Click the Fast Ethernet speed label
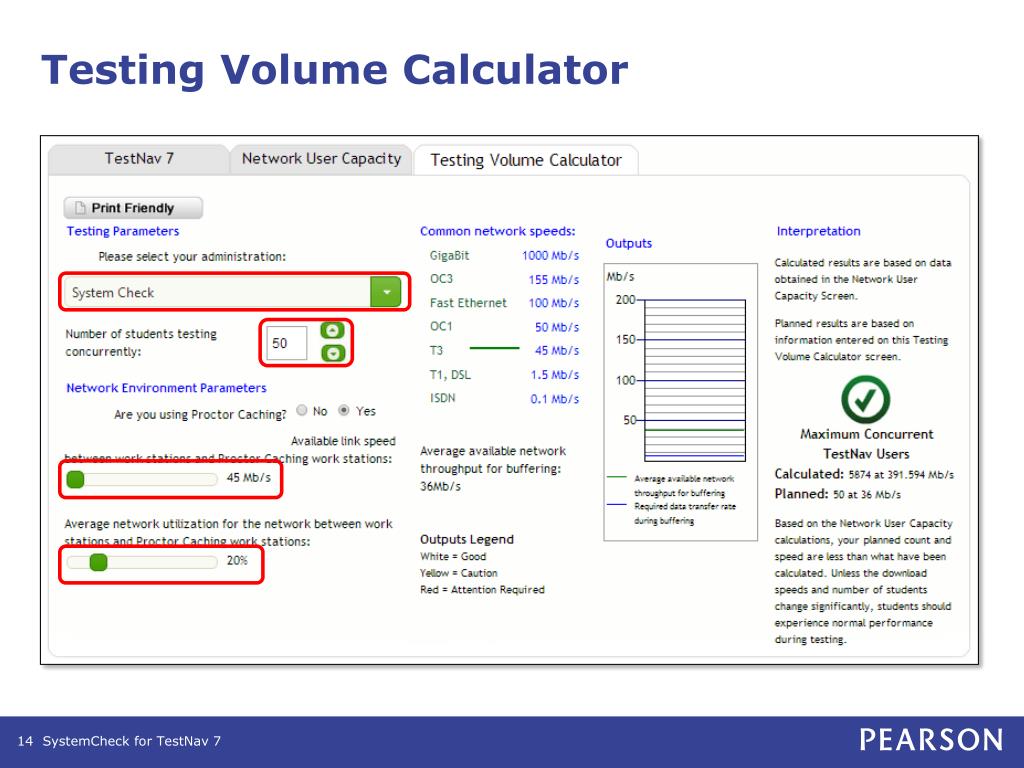The width and height of the screenshot is (1024, 768). (468, 303)
